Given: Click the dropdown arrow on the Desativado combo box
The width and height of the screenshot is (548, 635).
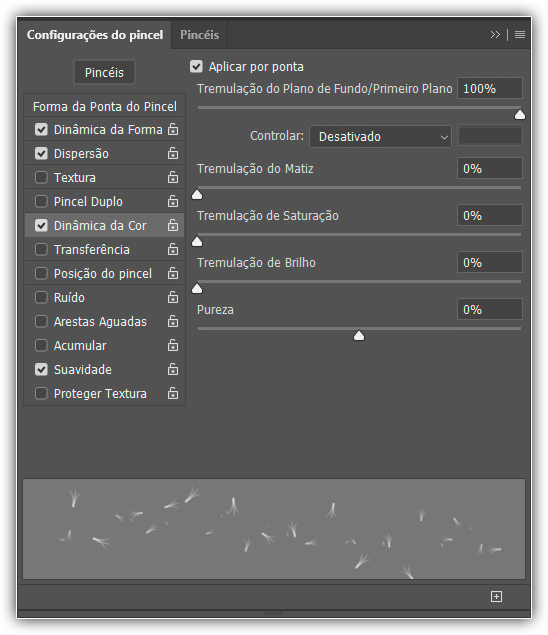Looking at the screenshot, I should tap(444, 137).
